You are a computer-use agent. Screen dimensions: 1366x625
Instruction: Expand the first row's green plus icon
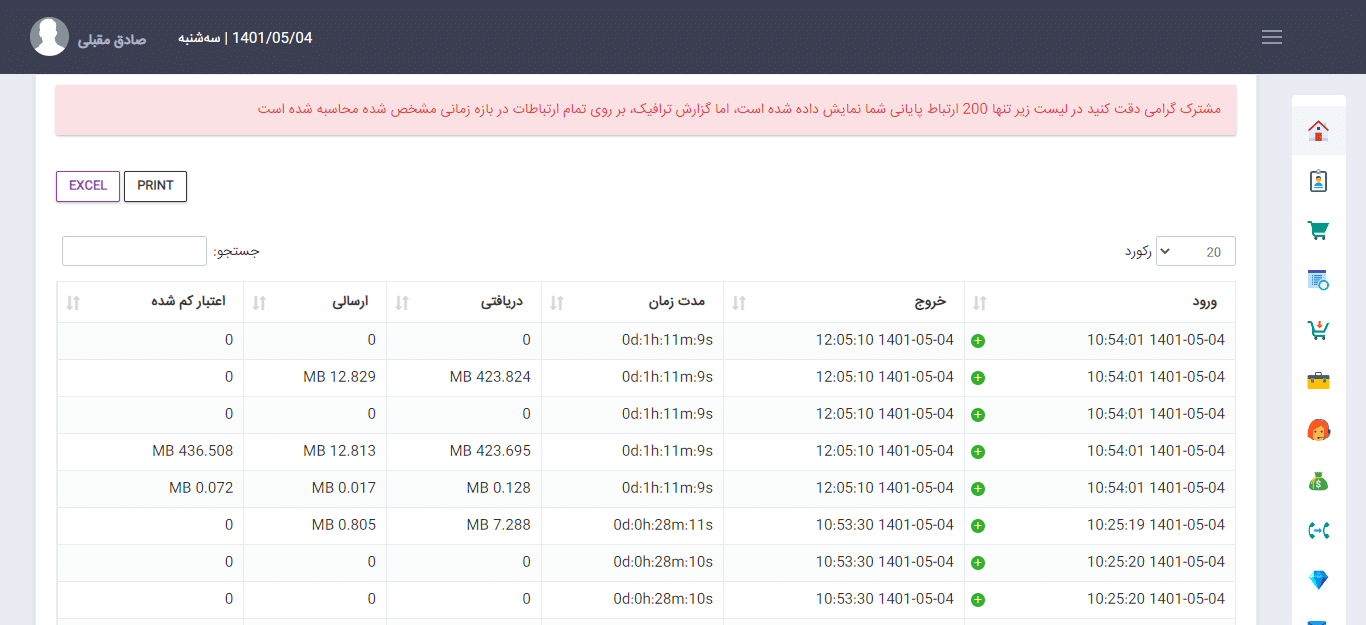pos(978,341)
